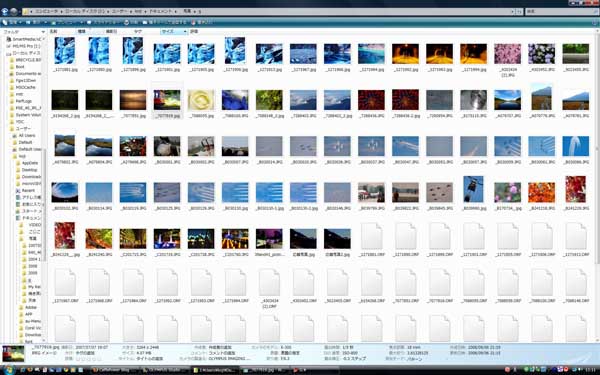Click the blank _1271881.ORF file icon
This screenshot has height=375, width=600.
(x=372, y=236)
